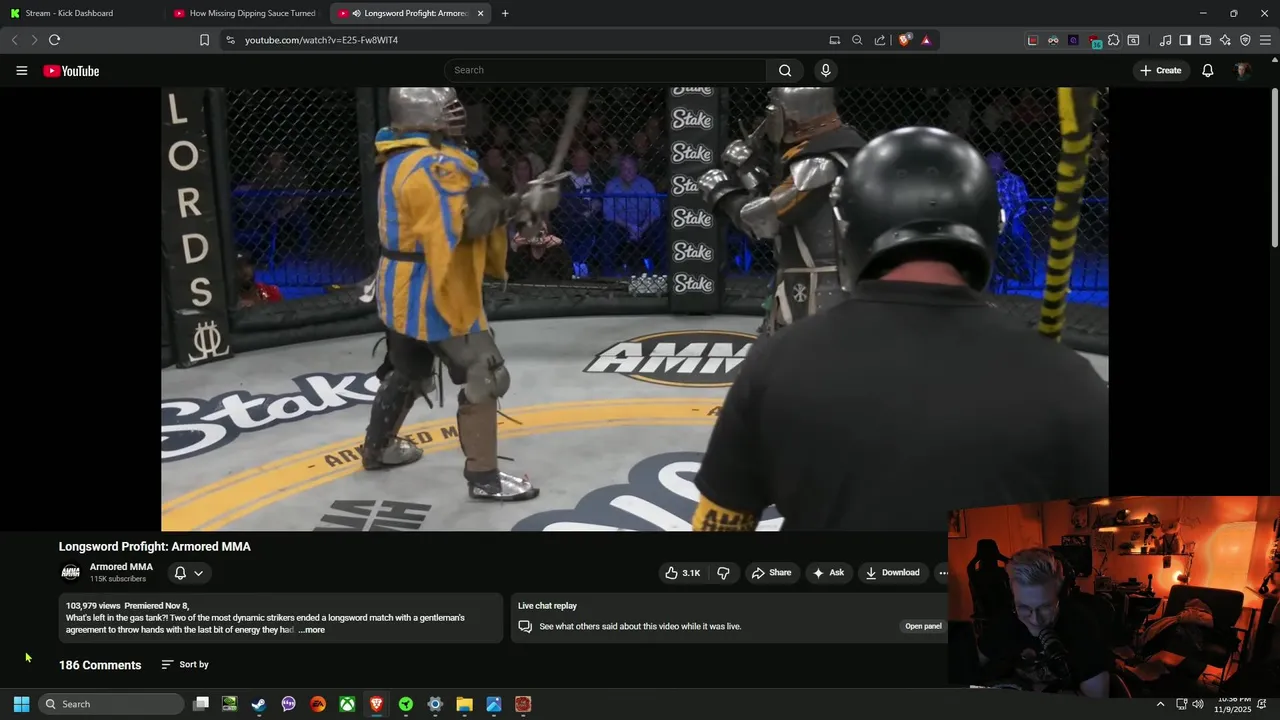Viewport: 1280px width, 720px height.
Task: Click the Ask button
Action: [x=828, y=573]
